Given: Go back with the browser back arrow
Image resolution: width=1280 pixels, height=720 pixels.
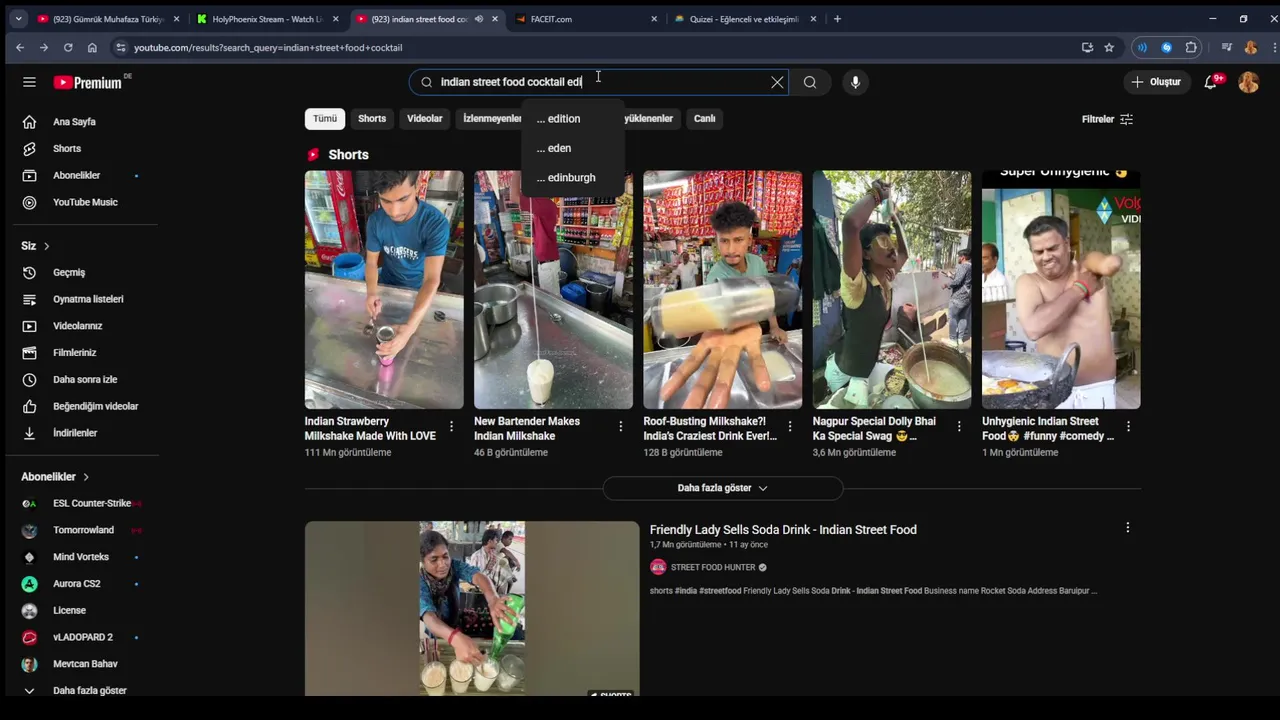Looking at the screenshot, I should click(20, 47).
